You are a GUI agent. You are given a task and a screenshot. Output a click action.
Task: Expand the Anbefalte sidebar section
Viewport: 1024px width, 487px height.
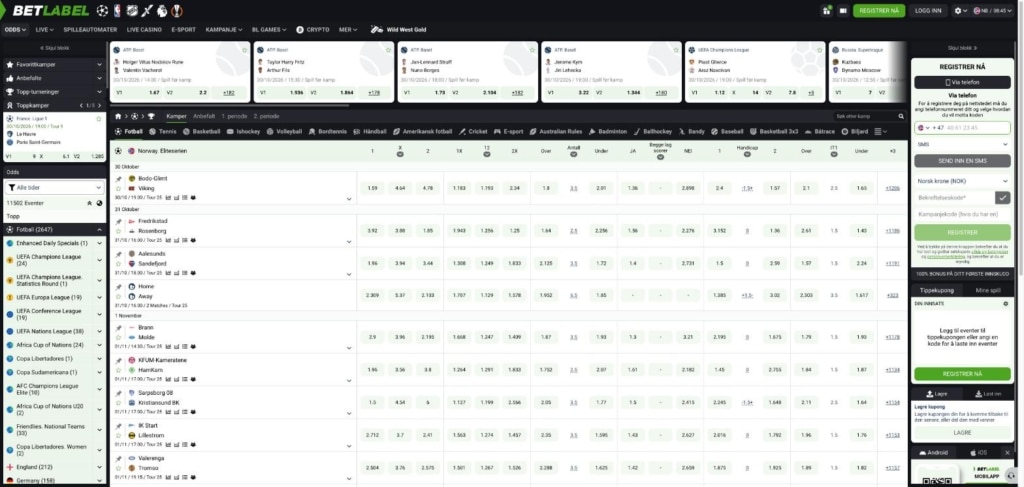pyautogui.click(x=54, y=78)
